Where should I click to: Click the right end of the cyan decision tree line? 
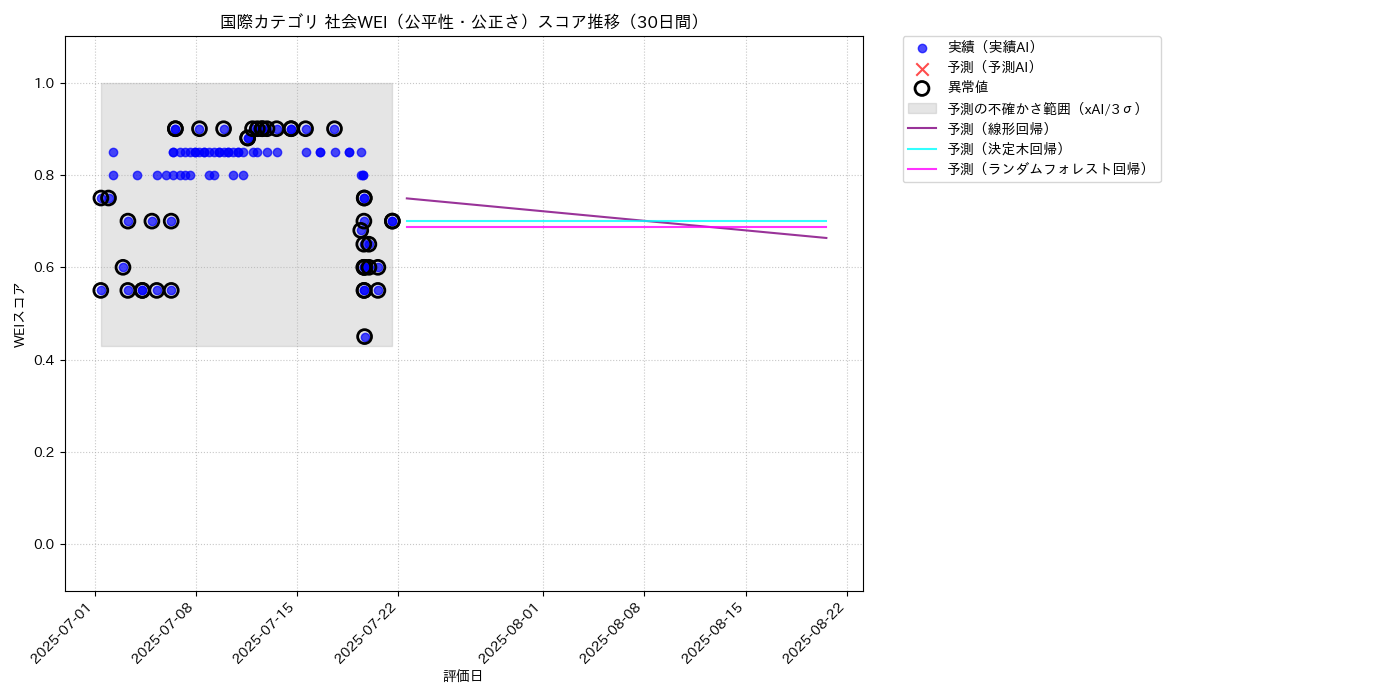826,221
